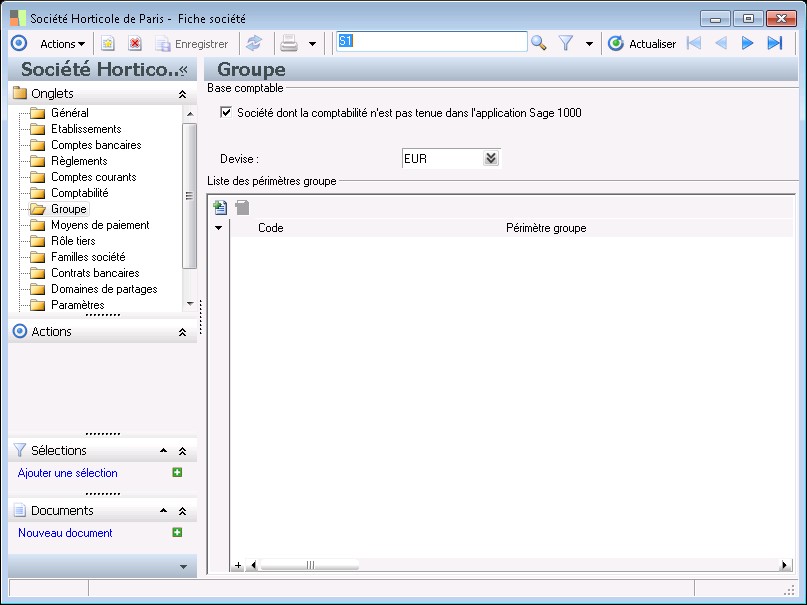Open the Devise EUR dropdown
This screenshot has width=807, height=605.
490,159
